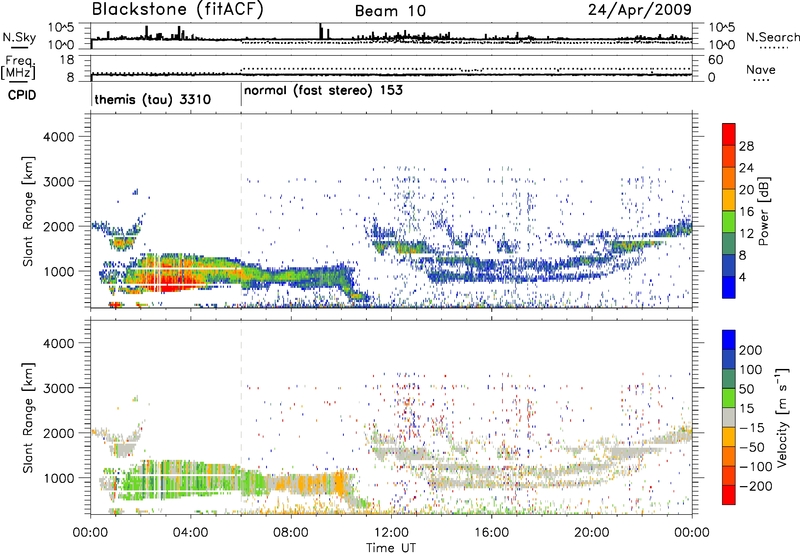Select the "themis (tau) 3310" mode label
The image size is (800, 554).
coord(153,99)
